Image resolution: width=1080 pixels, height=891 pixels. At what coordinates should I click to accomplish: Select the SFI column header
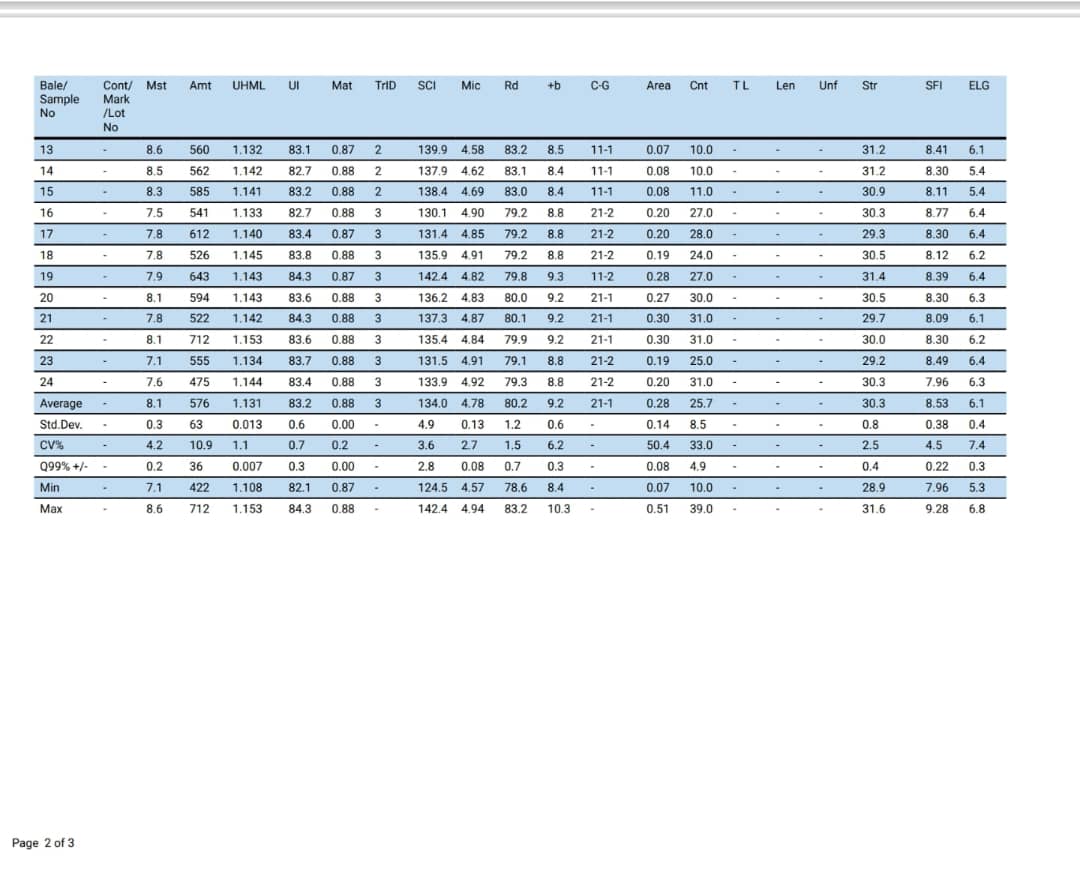coord(933,85)
